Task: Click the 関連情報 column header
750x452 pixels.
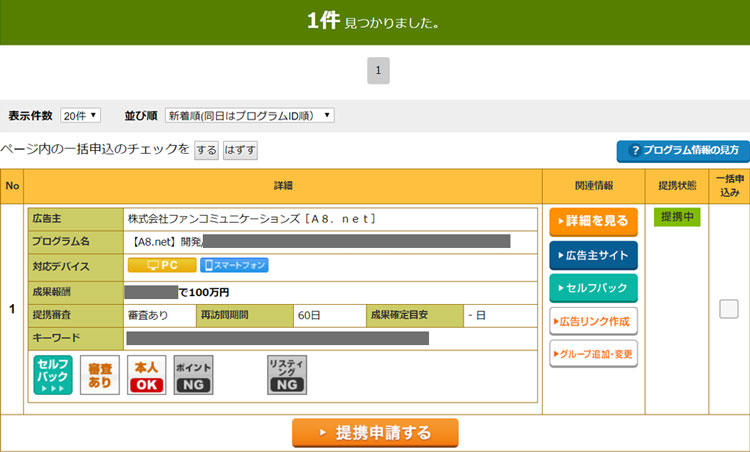Action: [x=594, y=186]
